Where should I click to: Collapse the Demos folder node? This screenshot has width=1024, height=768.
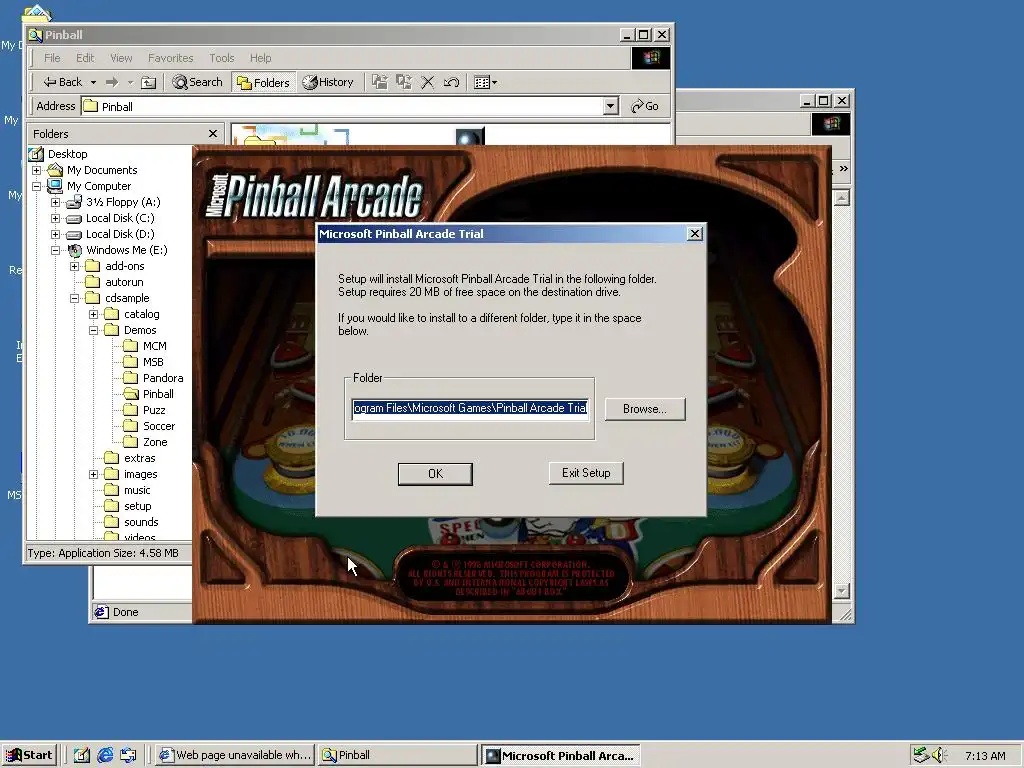coord(93,330)
